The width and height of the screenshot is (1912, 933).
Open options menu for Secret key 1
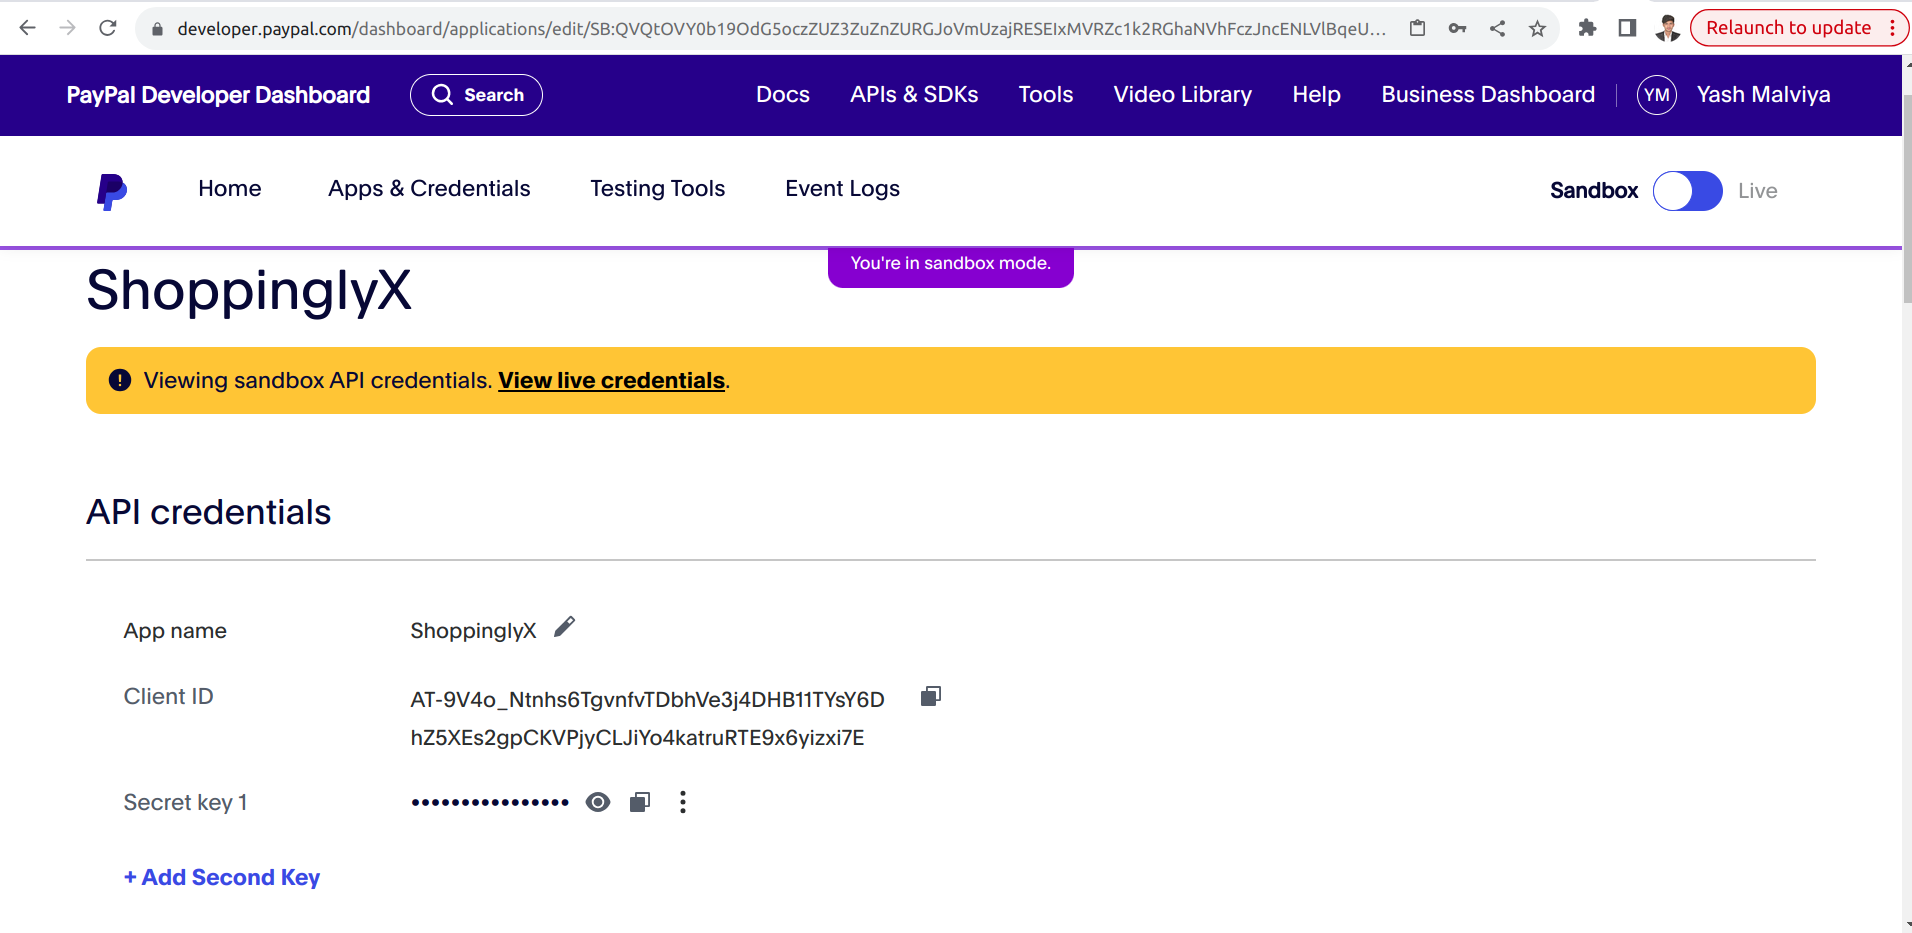click(682, 801)
